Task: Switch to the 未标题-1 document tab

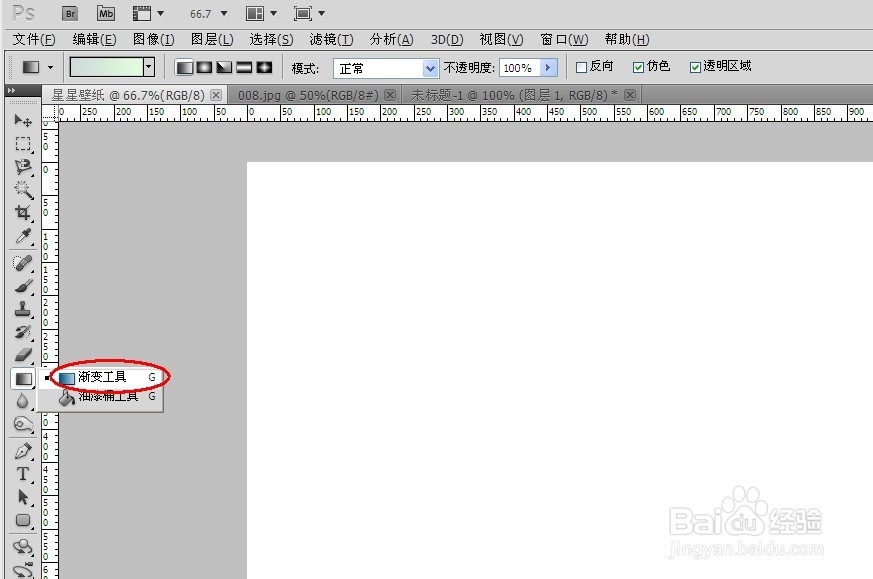Action: click(x=514, y=95)
